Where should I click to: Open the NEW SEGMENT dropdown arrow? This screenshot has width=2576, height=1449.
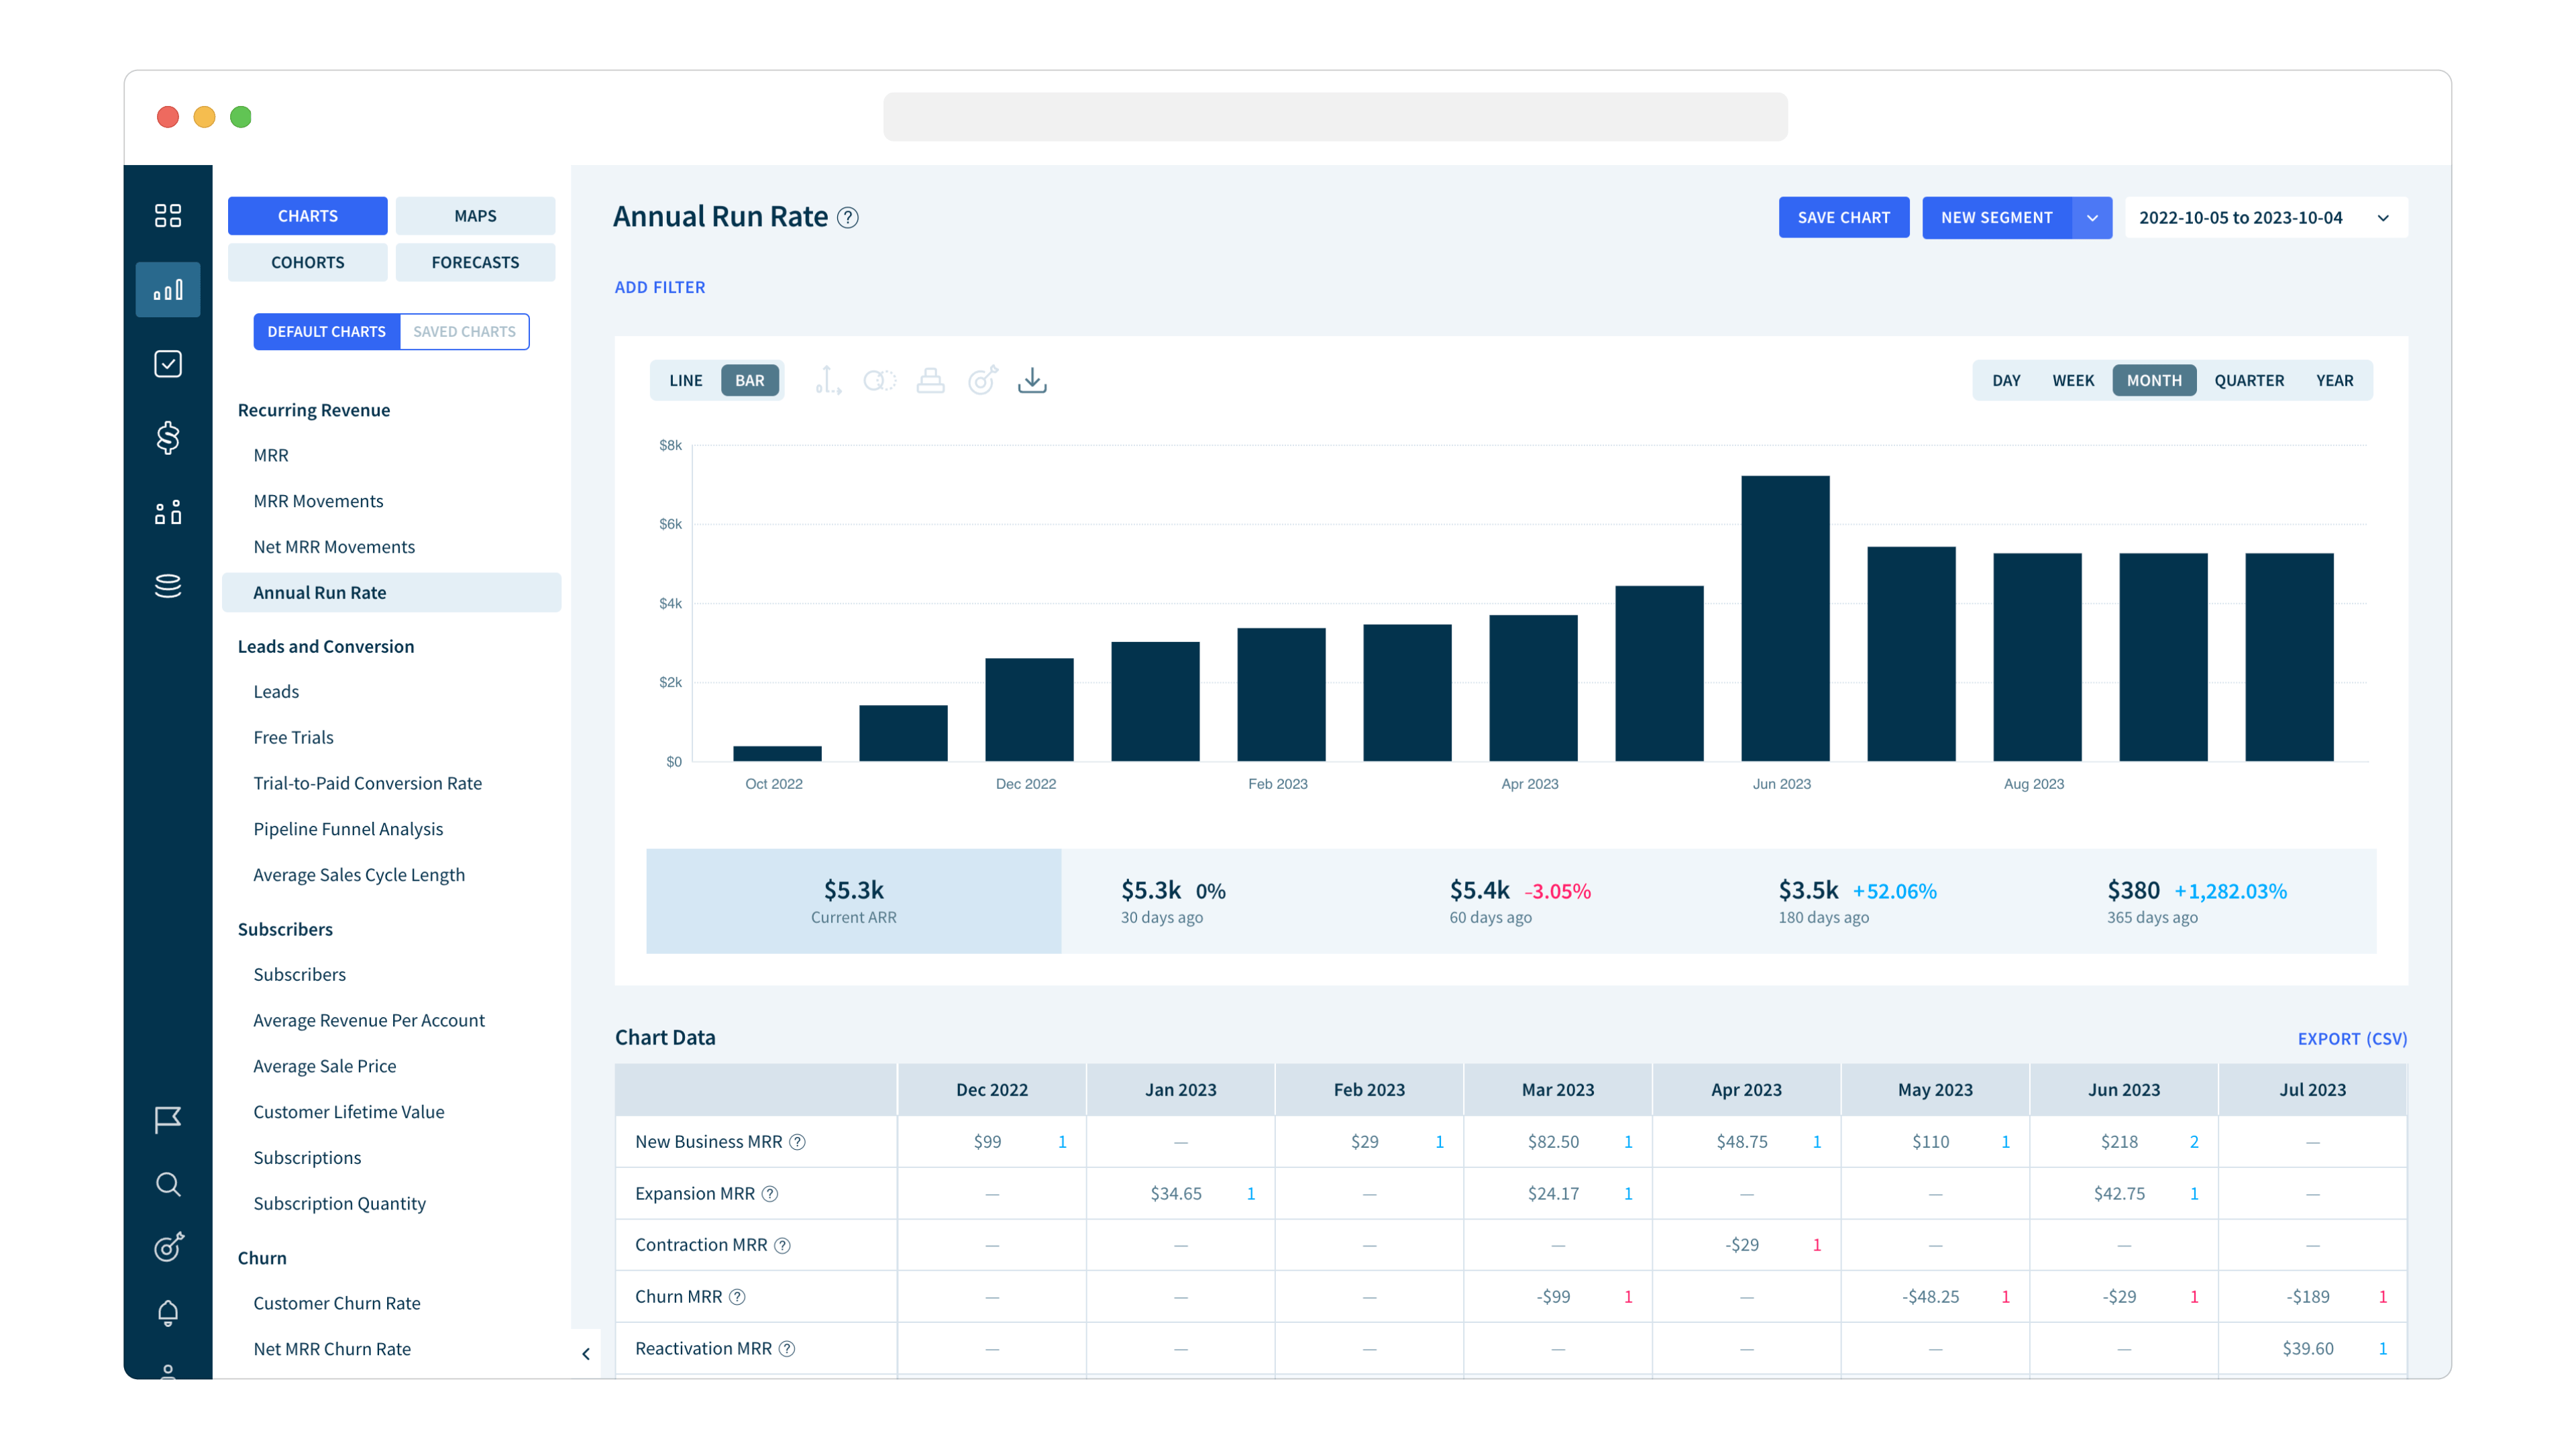pyautogui.click(x=2092, y=217)
